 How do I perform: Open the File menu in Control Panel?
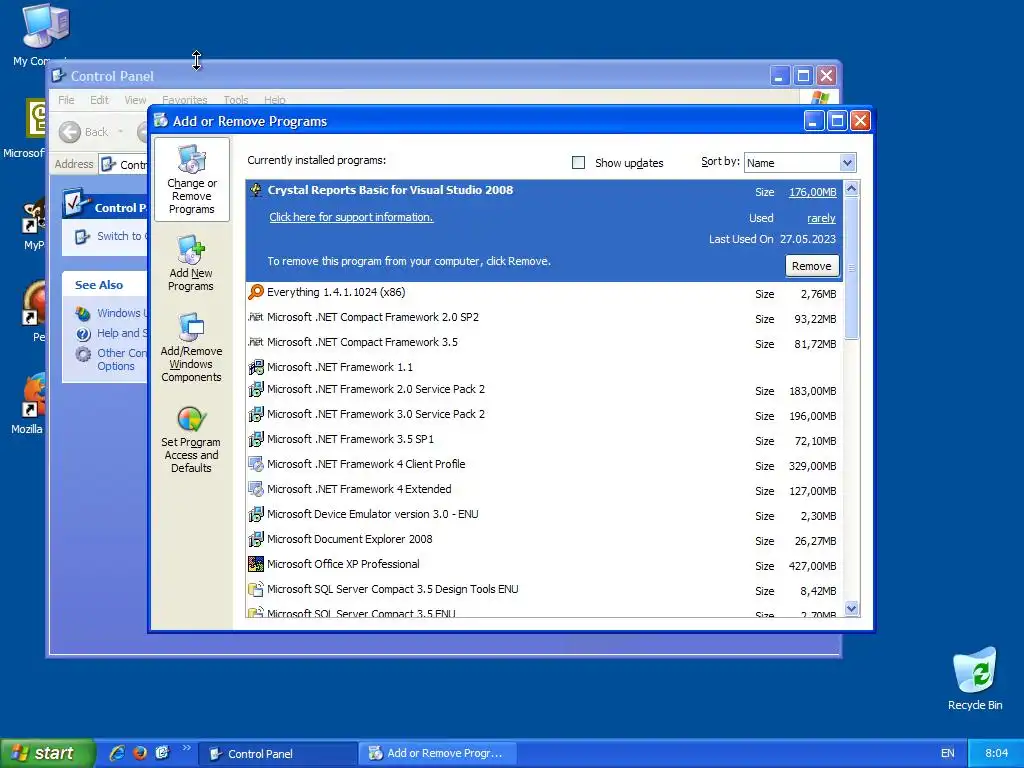coord(66,100)
